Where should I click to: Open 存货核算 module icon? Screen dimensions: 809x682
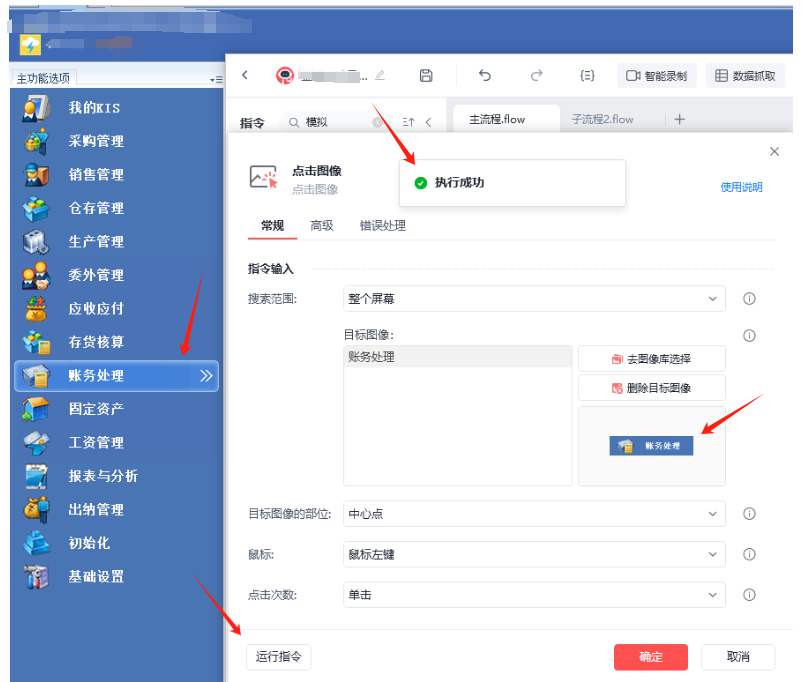coord(36,342)
